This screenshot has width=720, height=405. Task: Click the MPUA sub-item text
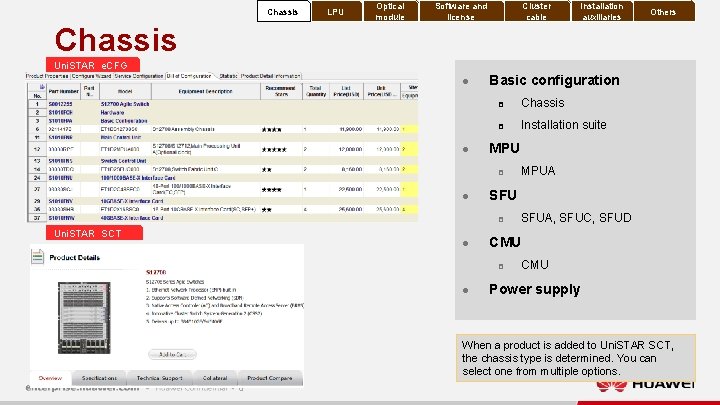(538, 171)
